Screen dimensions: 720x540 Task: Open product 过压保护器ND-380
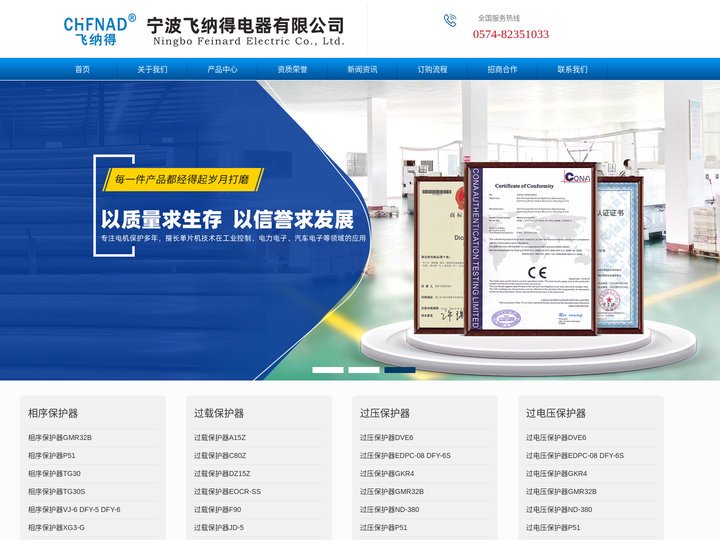pos(389,510)
